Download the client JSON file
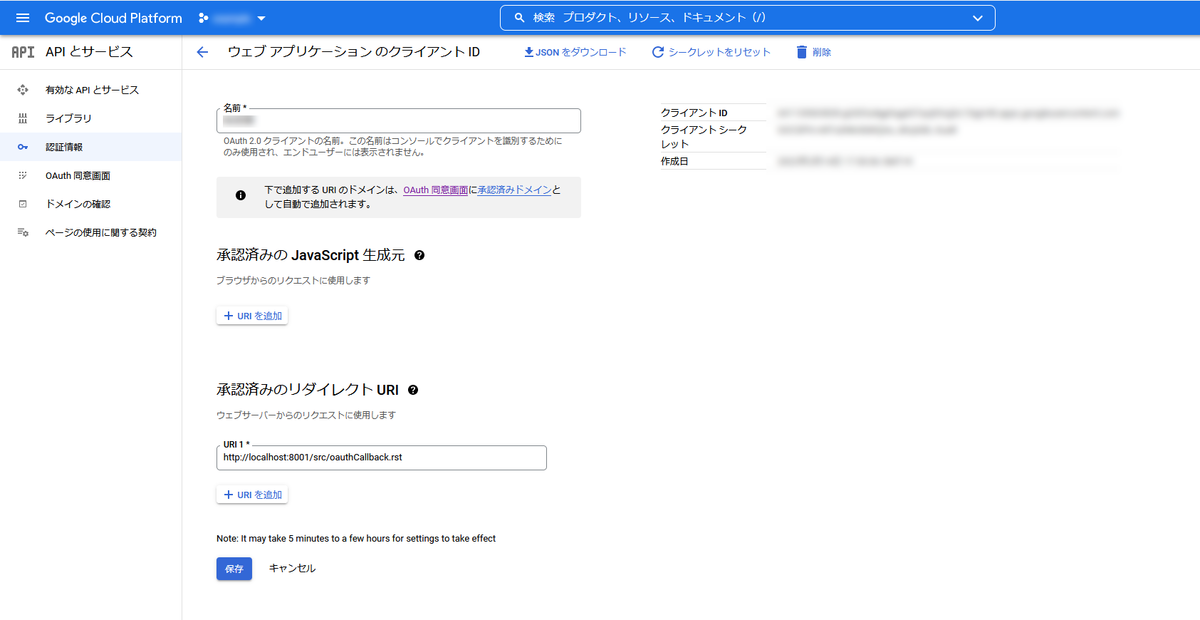Image resolution: width=1200 pixels, height=620 pixels. (x=575, y=52)
